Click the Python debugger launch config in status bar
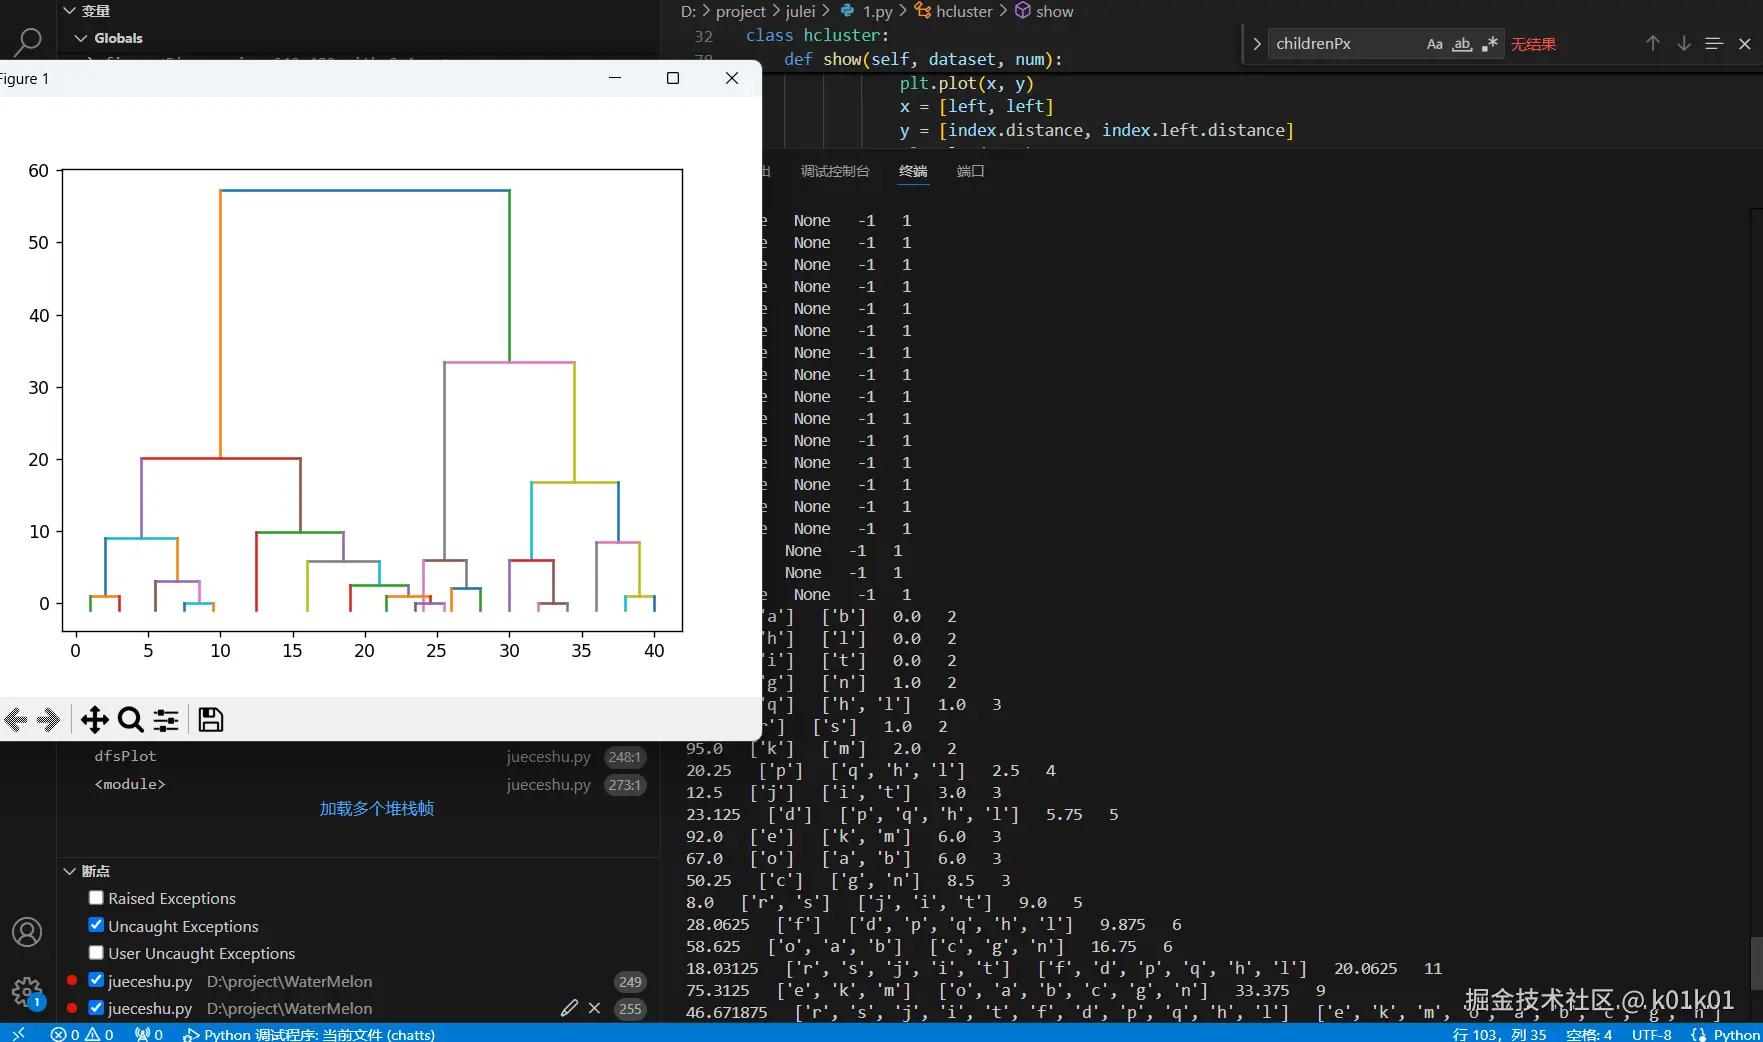Viewport: 1763px width, 1042px height. 309,1034
